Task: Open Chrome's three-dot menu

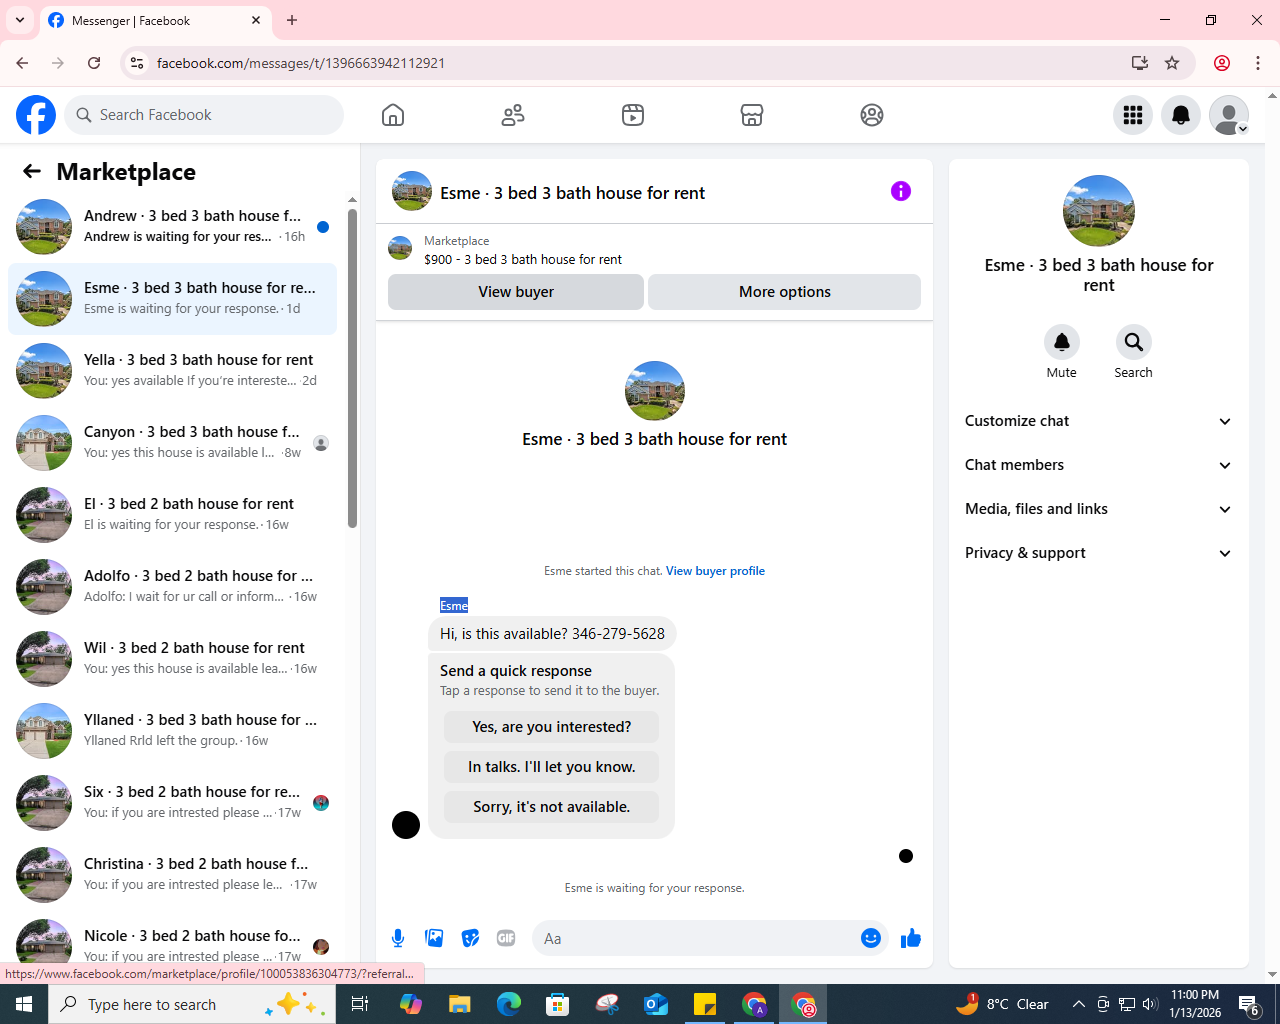Action: (x=1258, y=63)
